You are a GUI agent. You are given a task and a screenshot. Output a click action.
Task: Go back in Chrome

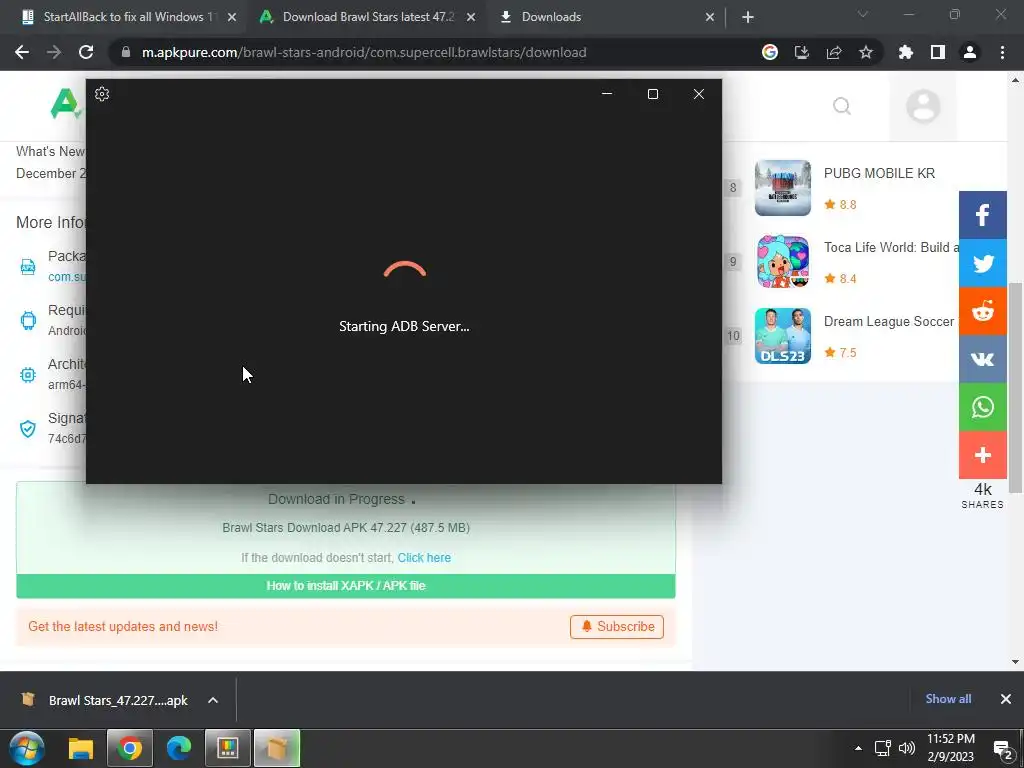[x=22, y=52]
